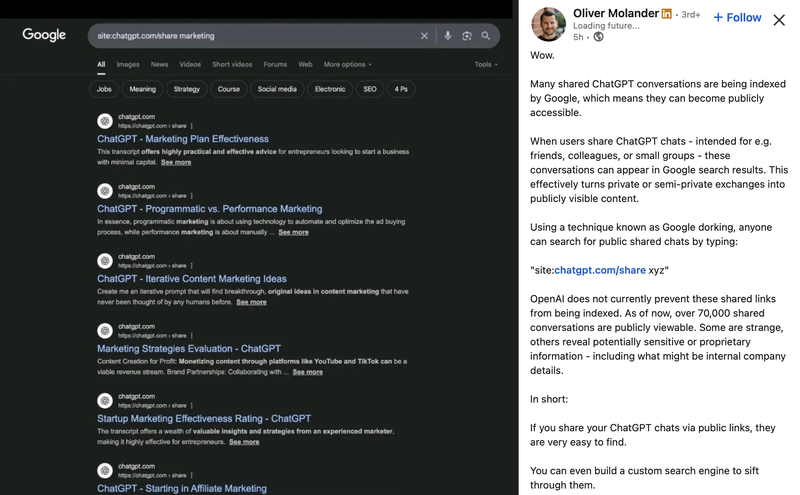This screenshot has height=495, width=800.
Task: Click the globe visibility icon under post time
Action: click(x=598, y=37)
